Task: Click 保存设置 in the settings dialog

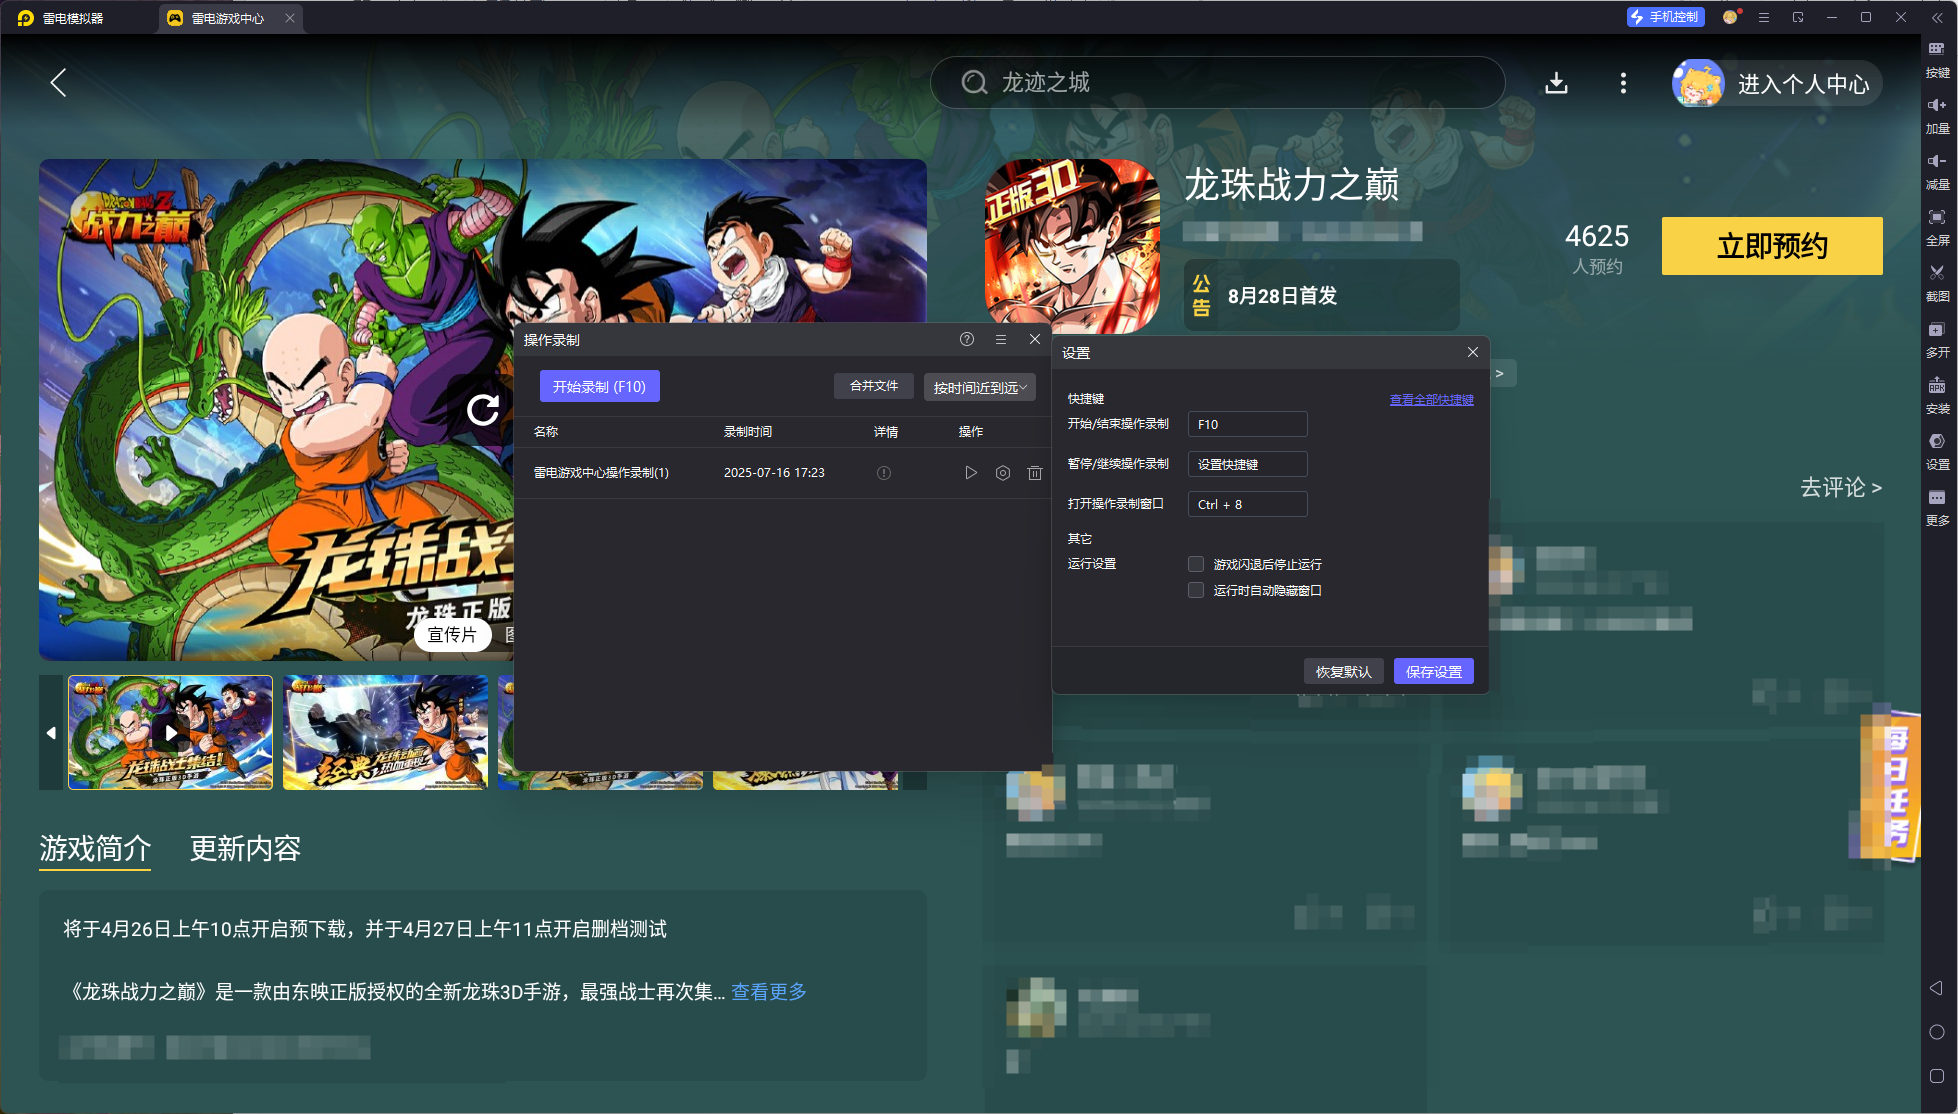Action: coord(1434,672)
